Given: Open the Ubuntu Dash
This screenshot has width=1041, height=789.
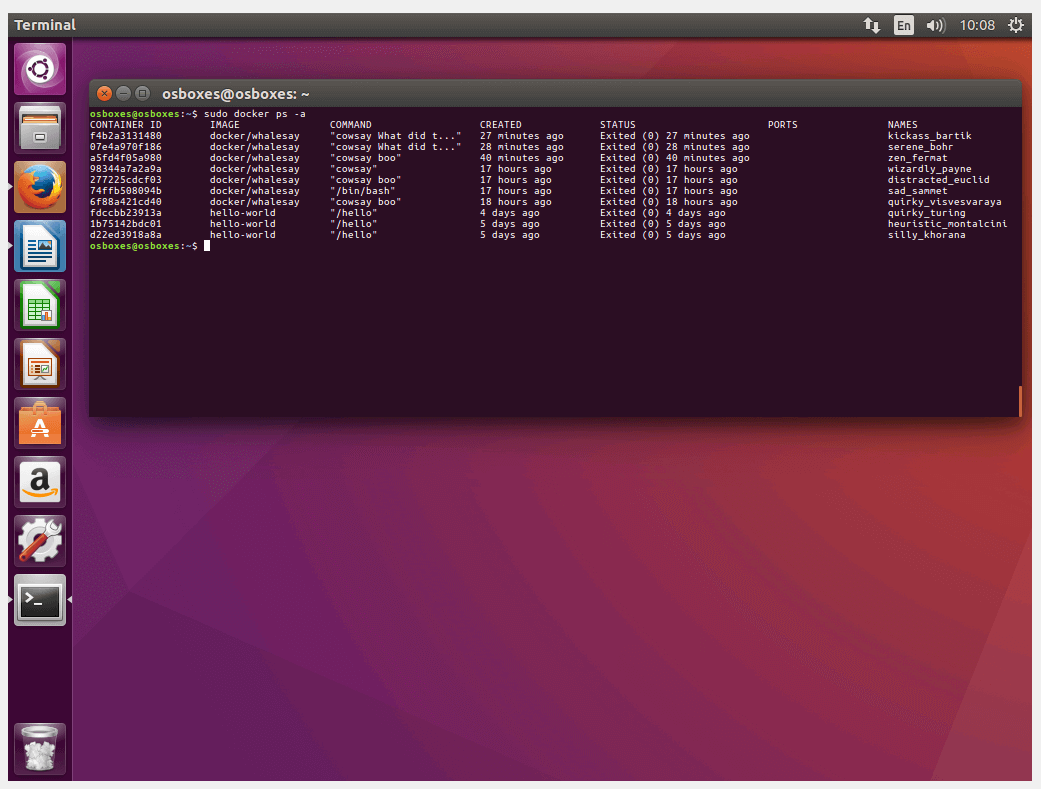Looking at the screenshot, I should coord(39,68).
